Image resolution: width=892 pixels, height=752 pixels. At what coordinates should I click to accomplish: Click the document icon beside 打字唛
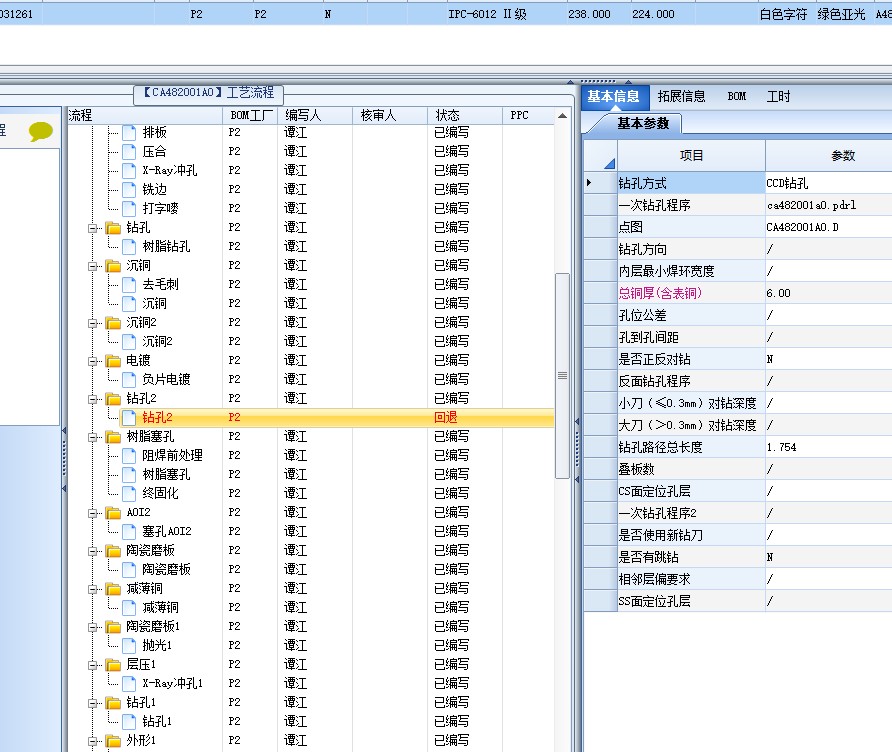tap(129, 208)
